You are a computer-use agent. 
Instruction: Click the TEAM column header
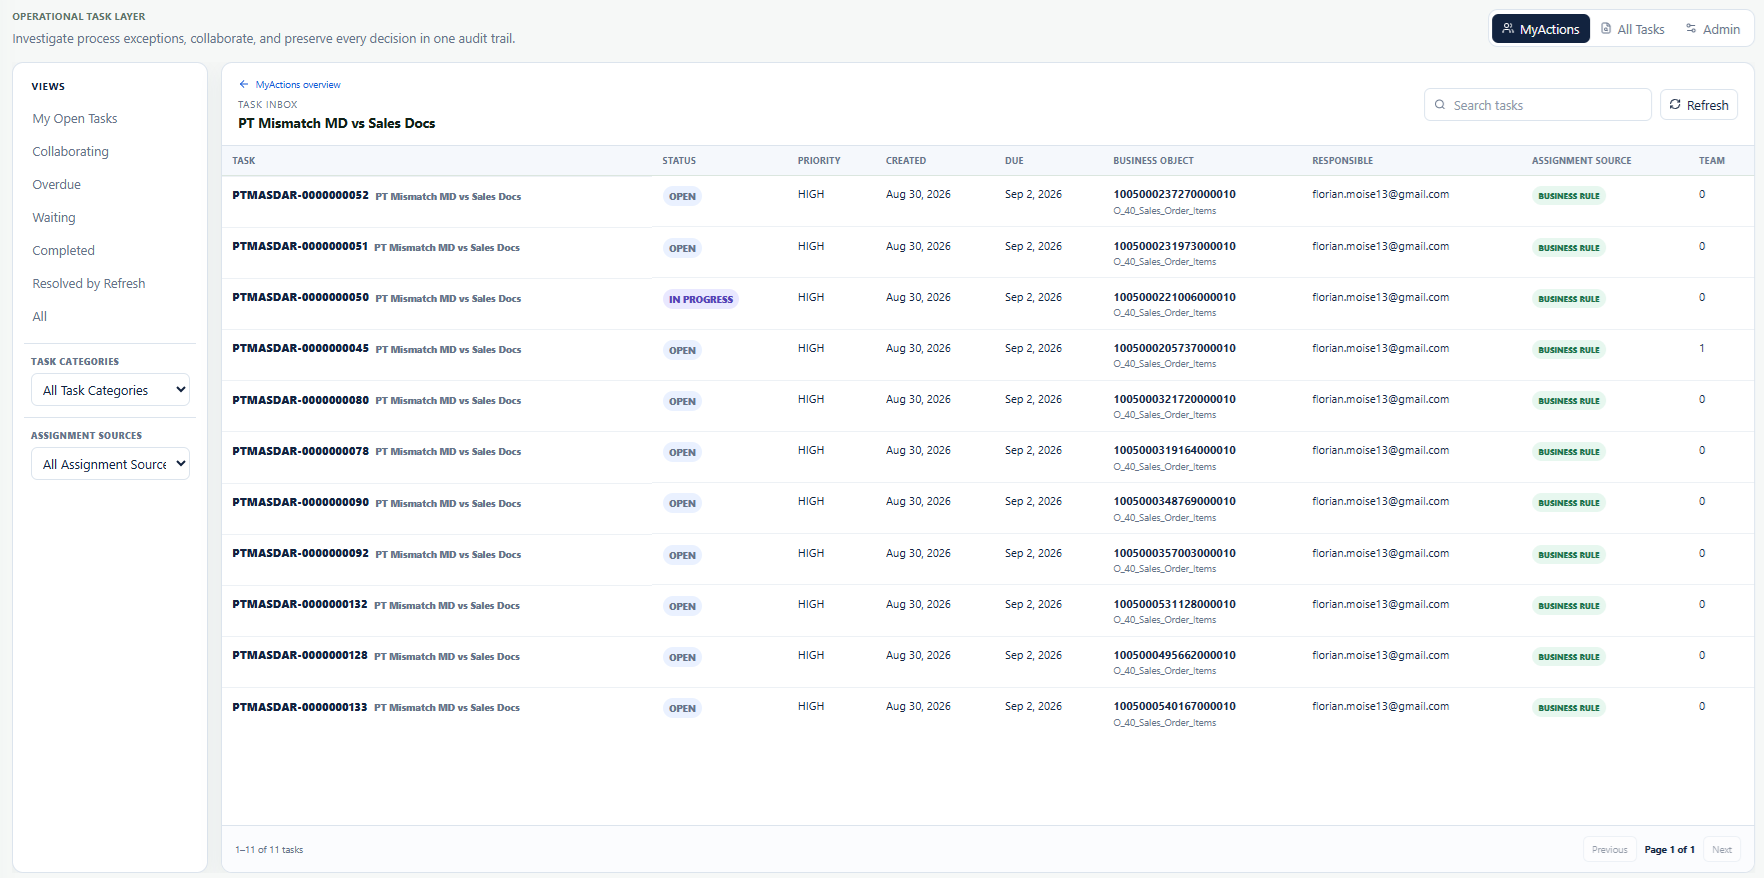tap(1711, 161)
